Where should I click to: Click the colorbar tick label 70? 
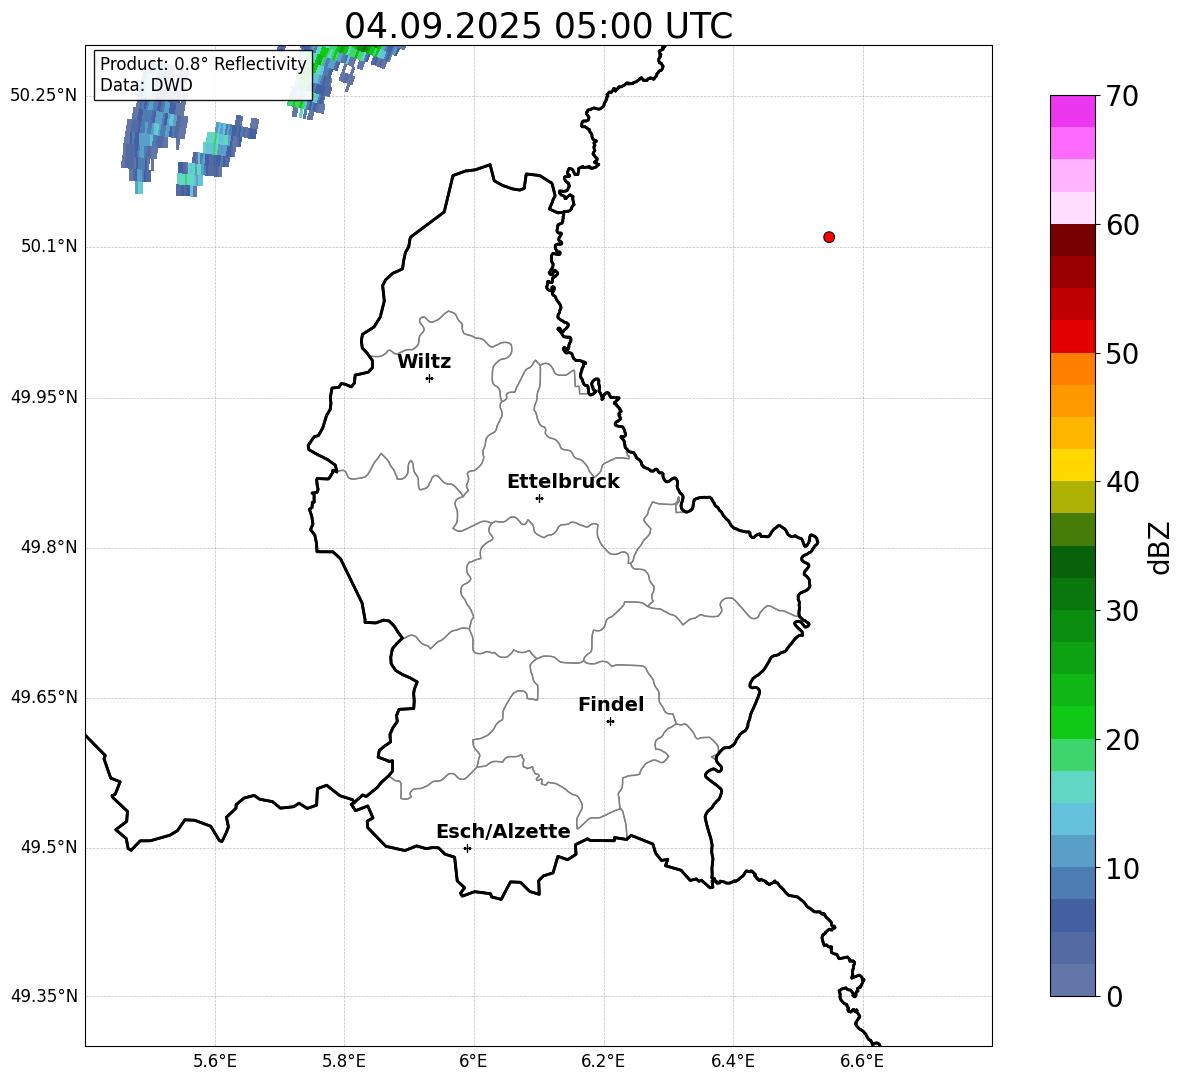(x=1122, y=96)
